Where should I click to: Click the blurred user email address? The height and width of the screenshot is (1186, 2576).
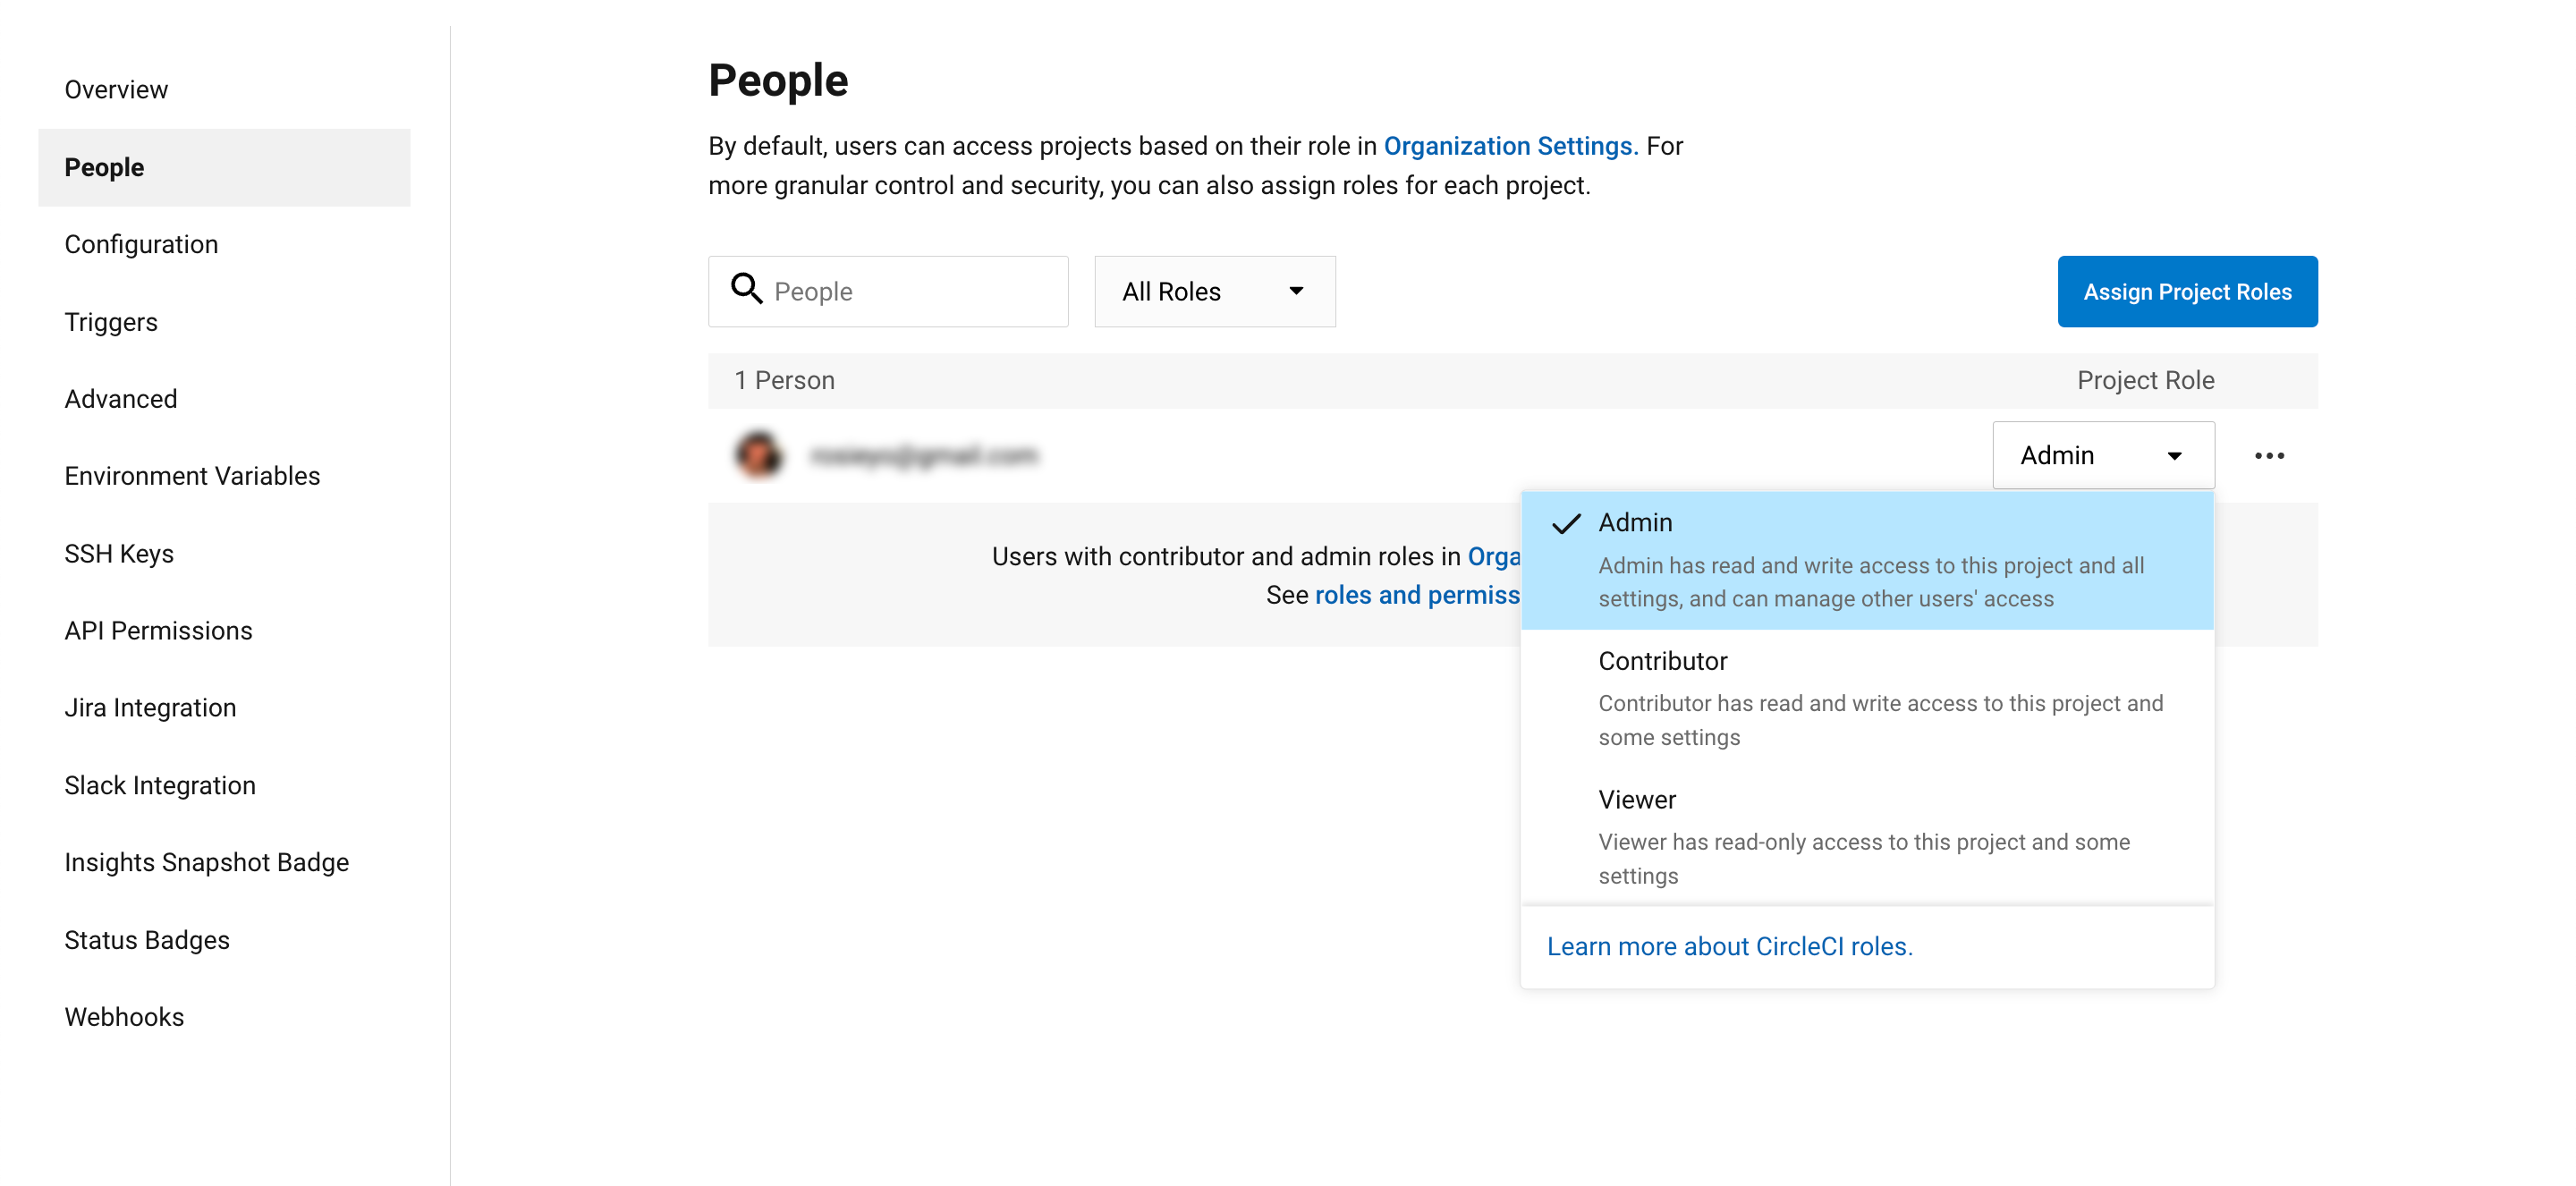925,456
